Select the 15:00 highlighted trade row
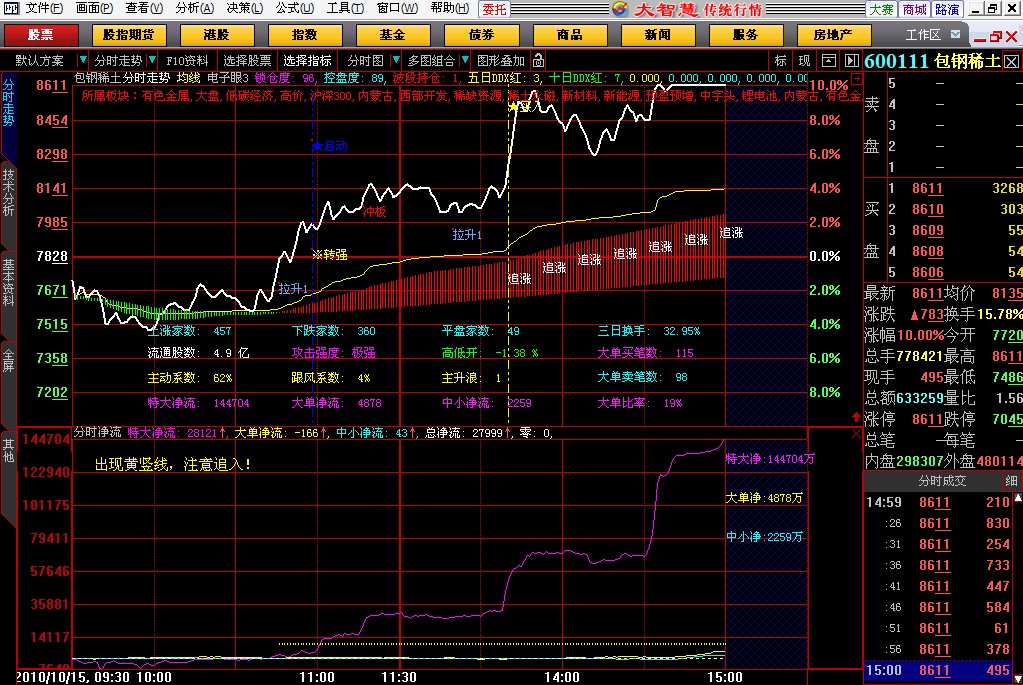 point(938,670)
